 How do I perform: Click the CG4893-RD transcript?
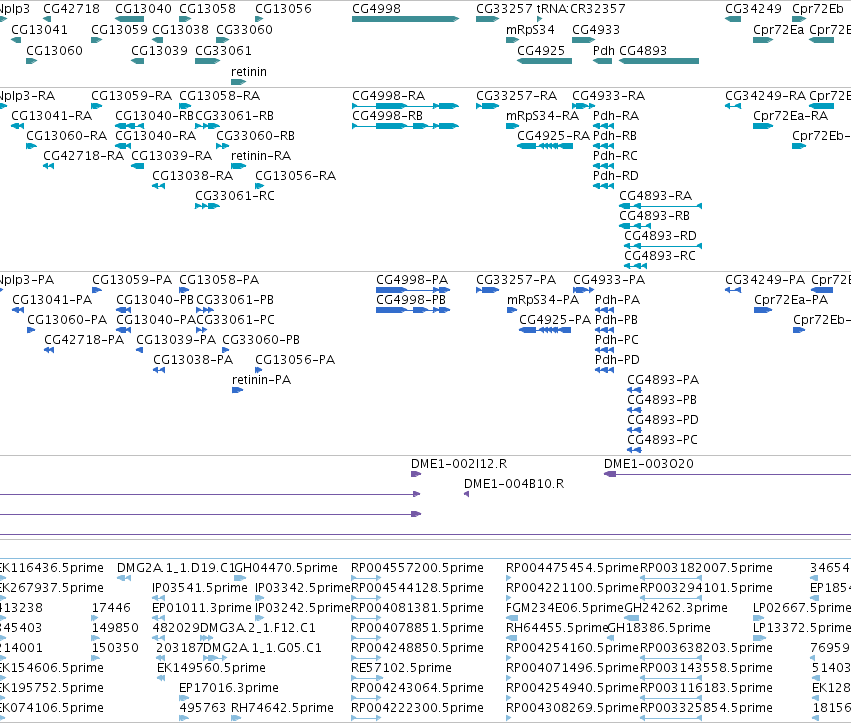point(663,246)
